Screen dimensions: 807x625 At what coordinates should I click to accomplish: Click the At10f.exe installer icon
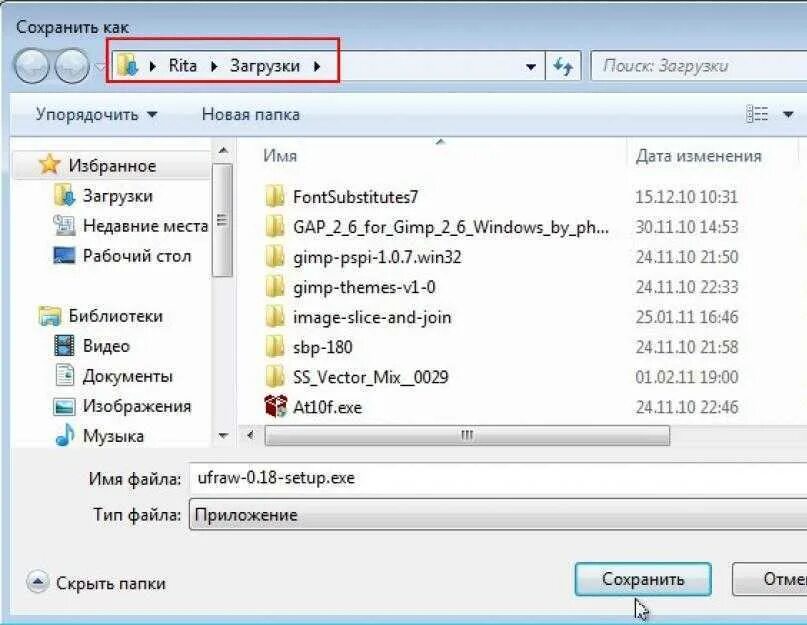(x=275, y=406)
